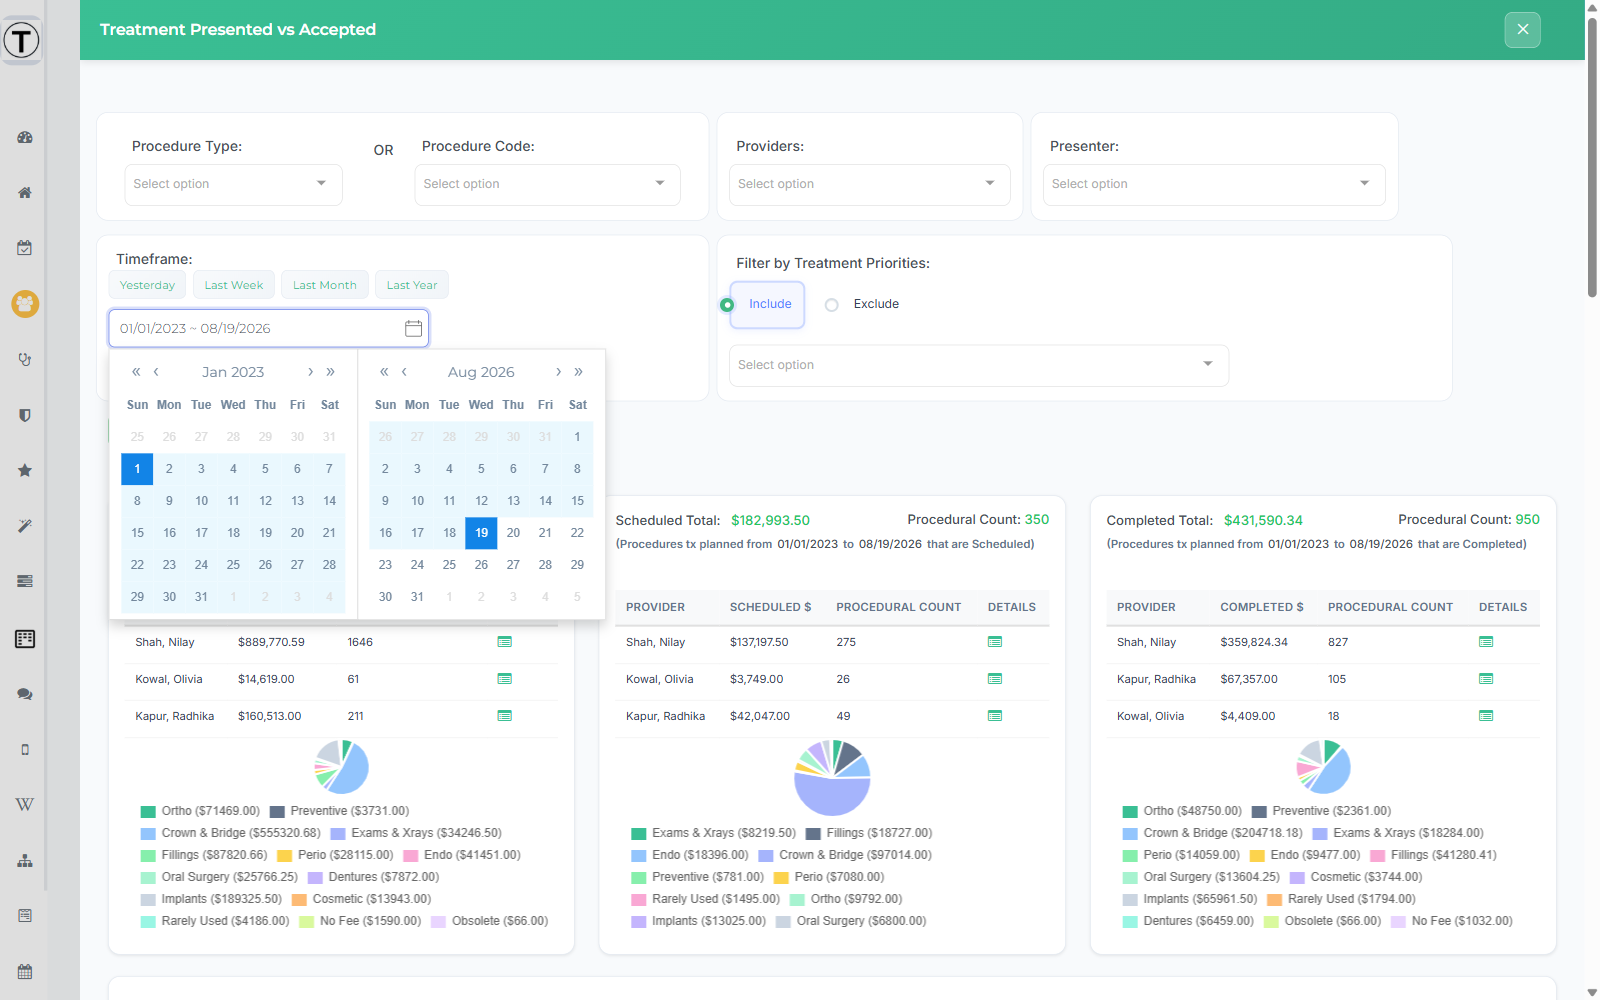Jump to next year from Aug 2026

click(578, 372)
